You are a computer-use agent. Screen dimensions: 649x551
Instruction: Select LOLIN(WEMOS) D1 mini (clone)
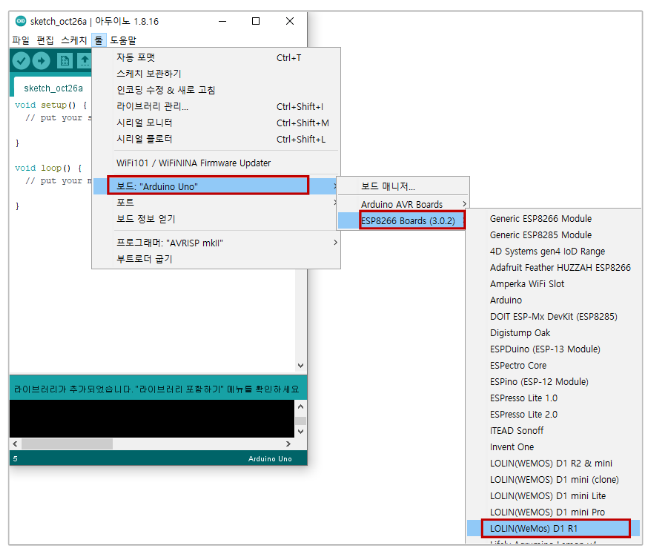coord(554,479)
